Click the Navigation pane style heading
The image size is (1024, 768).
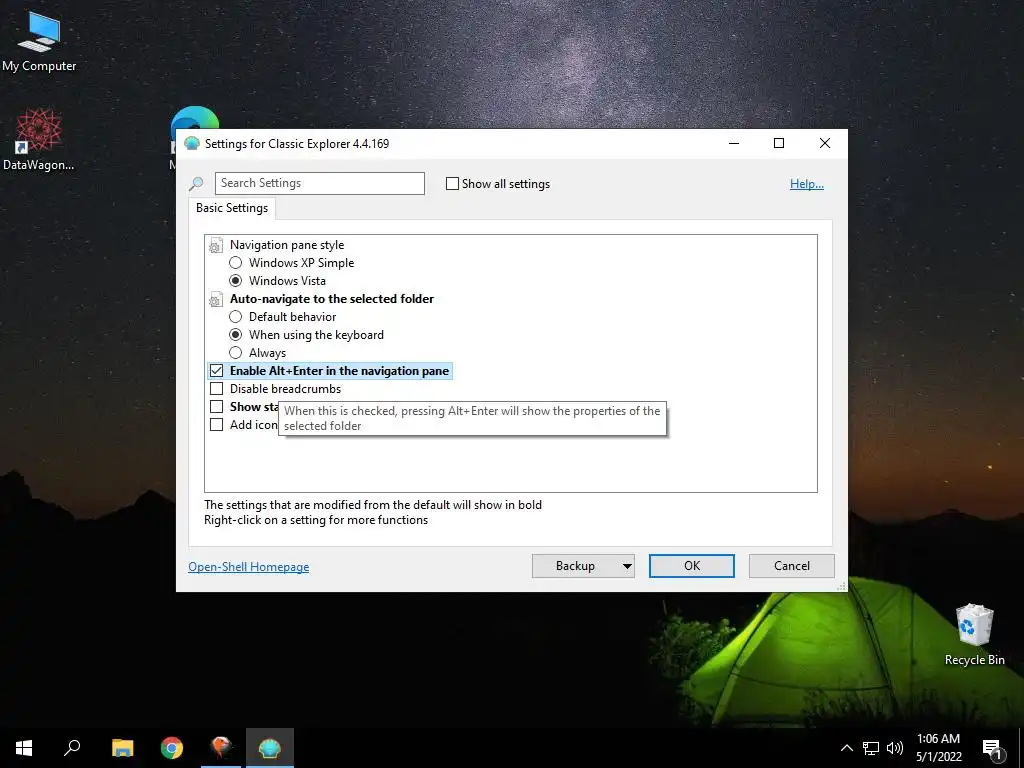click(287, 245)
